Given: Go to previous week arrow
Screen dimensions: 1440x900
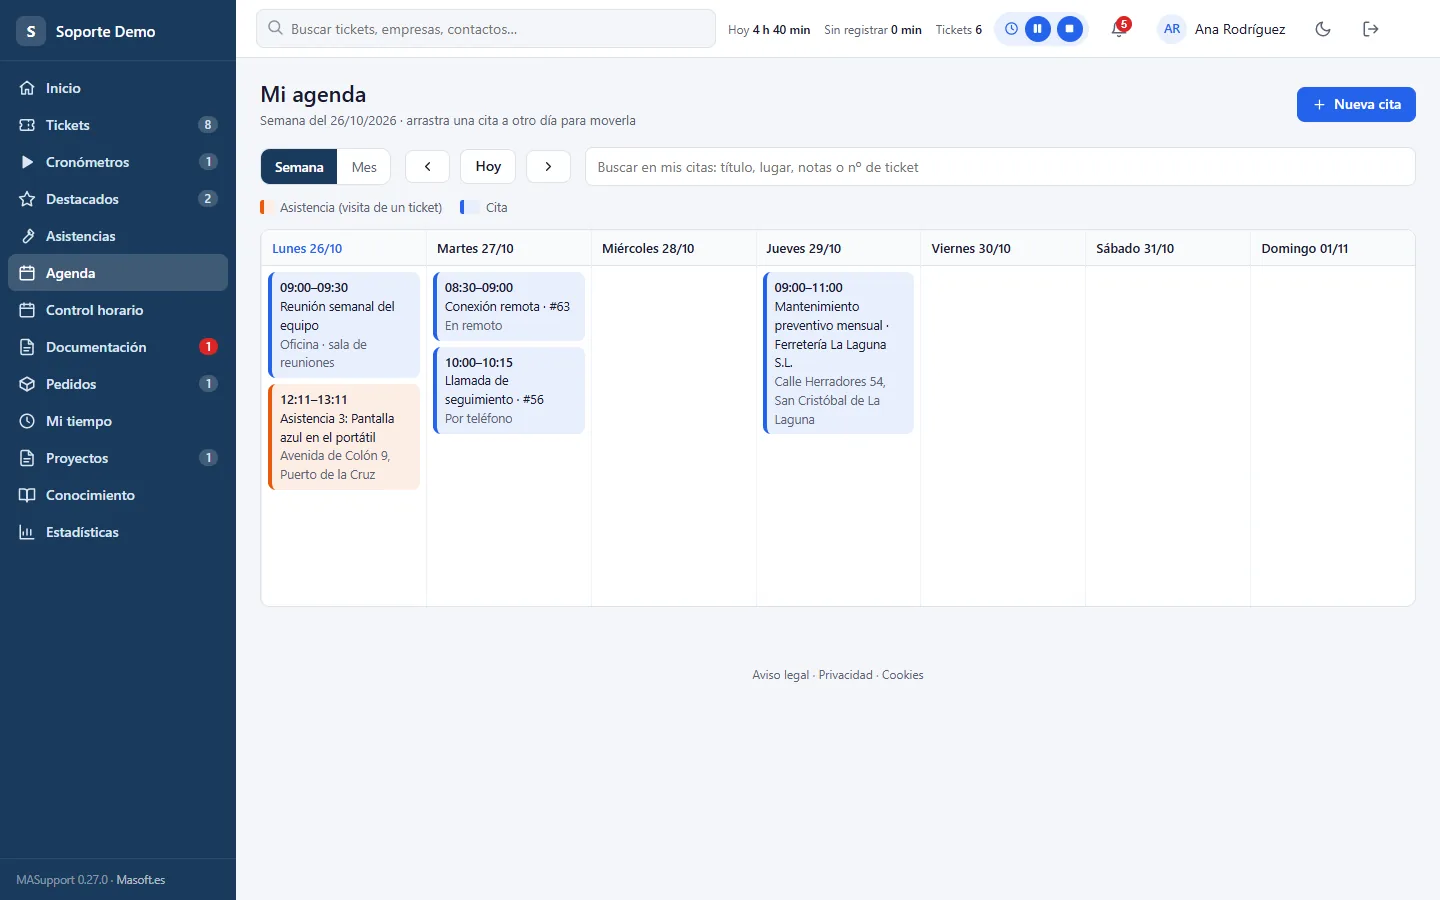Looking at the screenshot, I should tap(427, 167).
